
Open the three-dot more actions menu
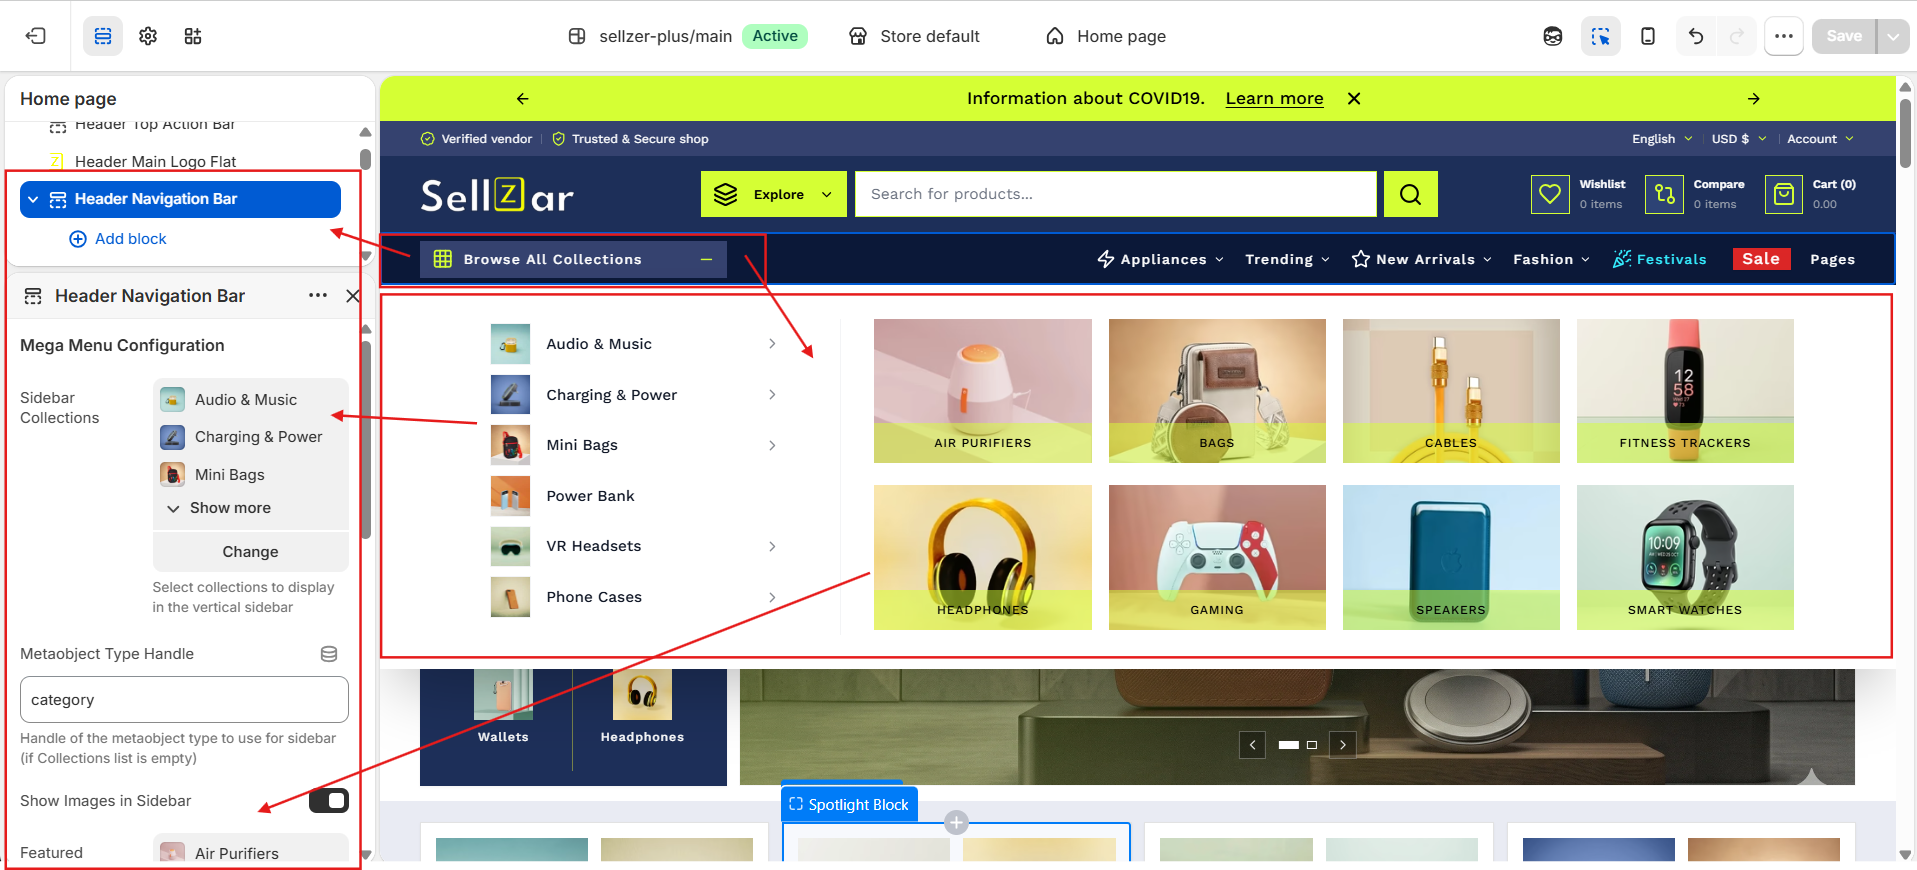pos(1784,36)
